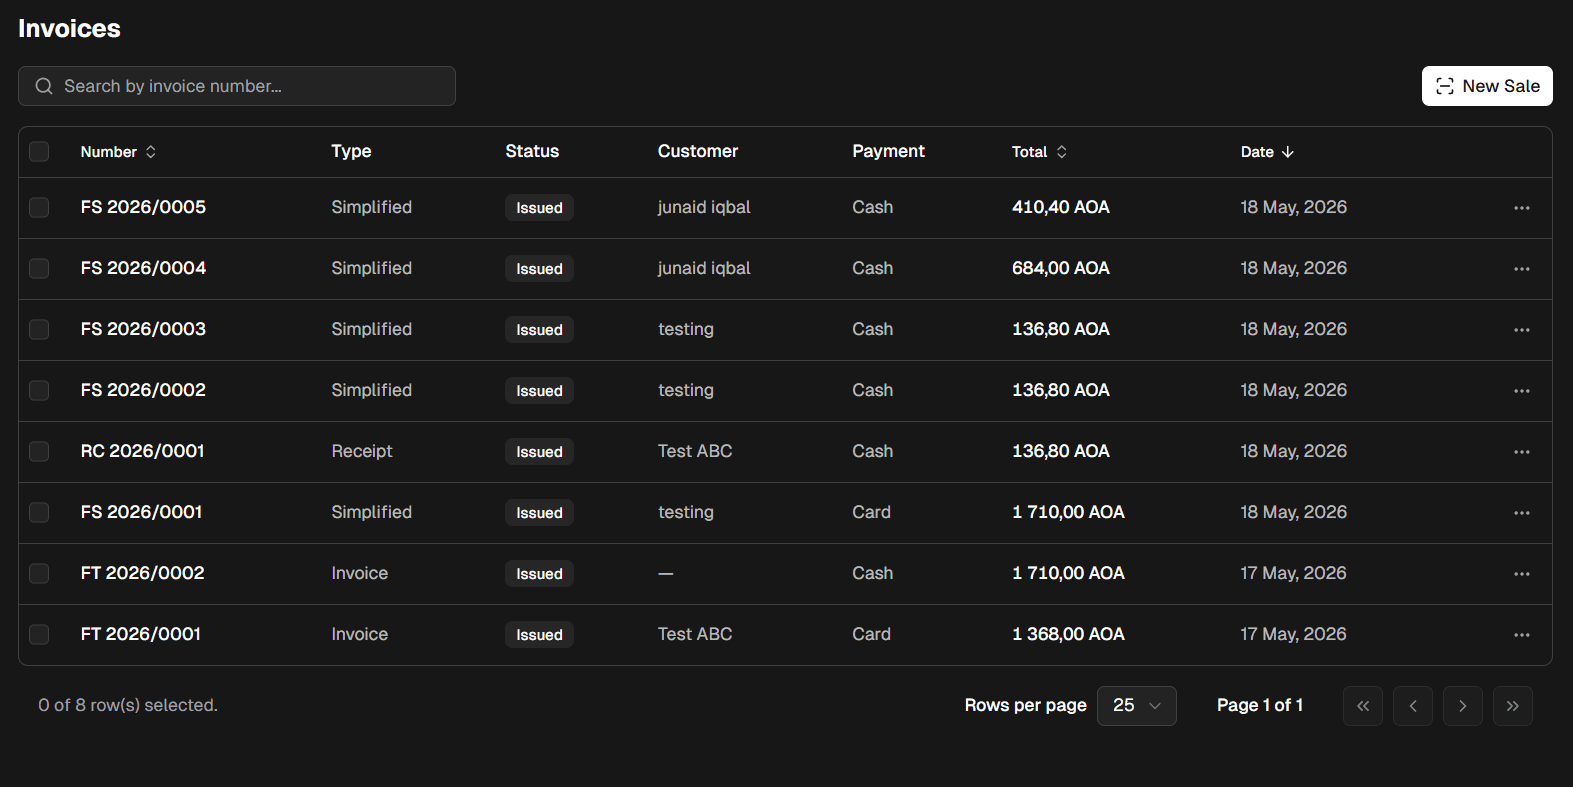Image resolution: width=1573 pixels, height=787 pixels.
Task: Click Issued badge on RC 2026/0001 row
Action: pyautogui.click(x=539, y=452)
